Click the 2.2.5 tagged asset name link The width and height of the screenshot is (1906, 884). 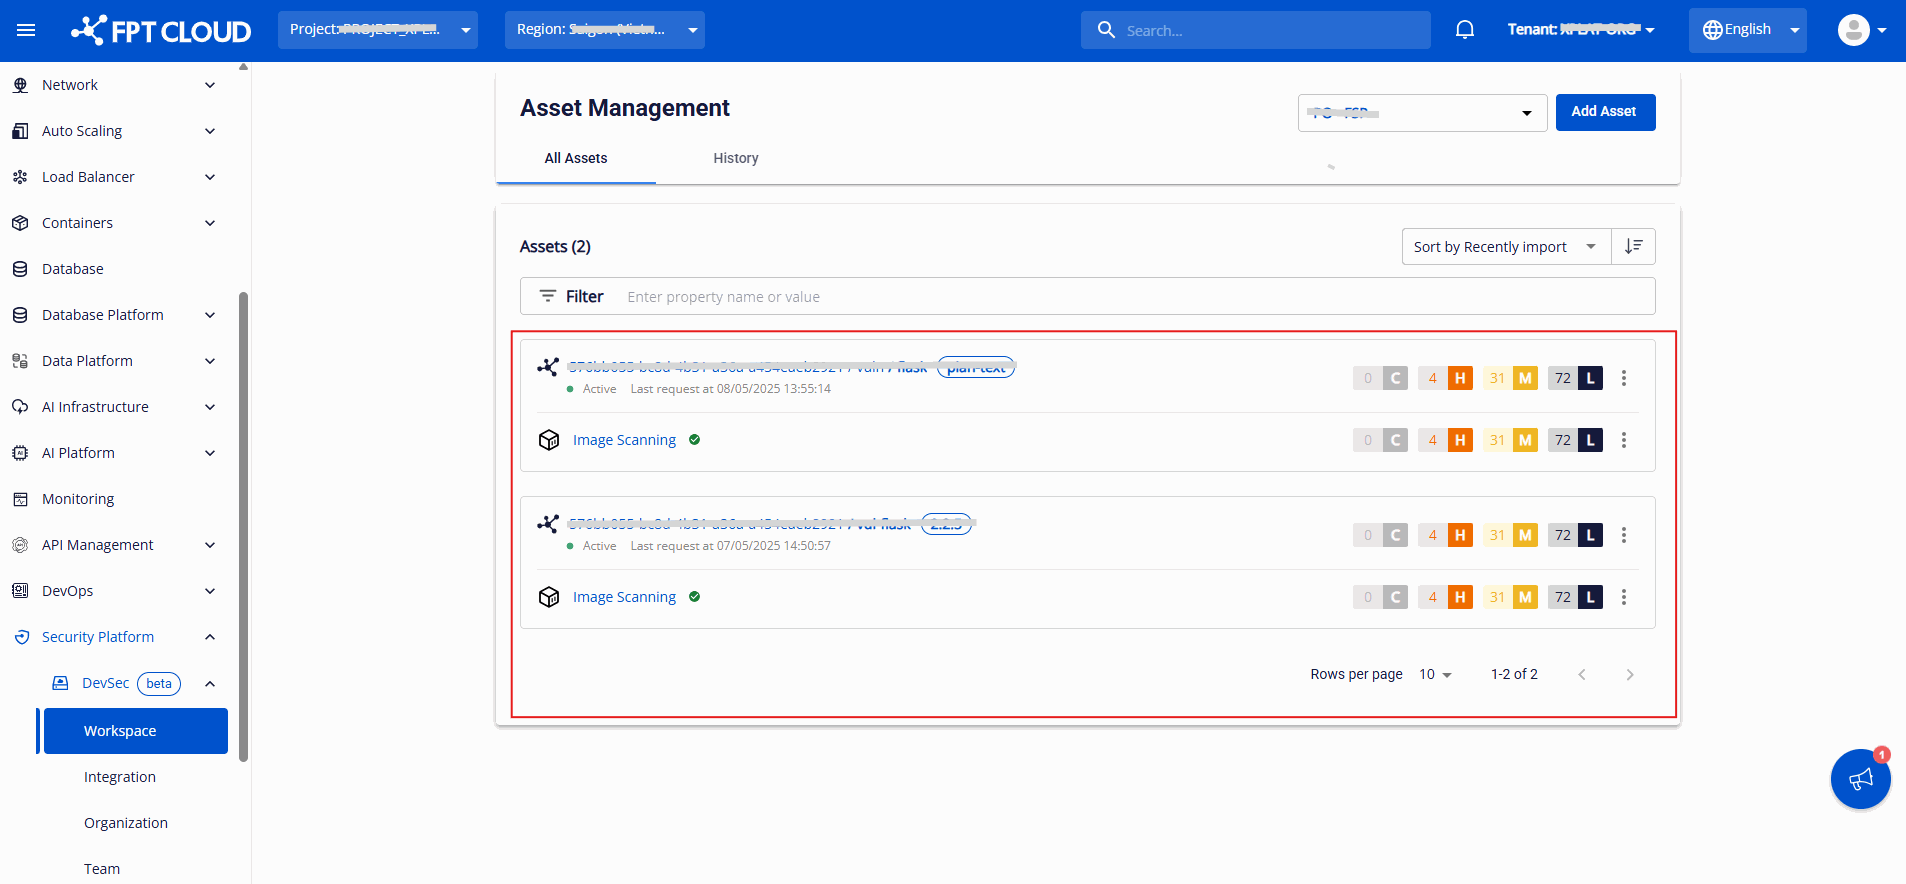pyautogui.click(x=740, y=524)
